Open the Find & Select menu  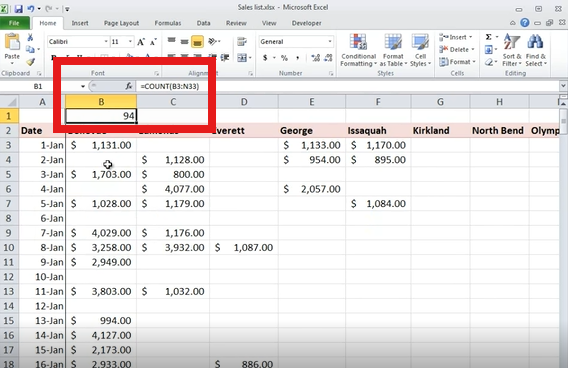coord(535,50)
